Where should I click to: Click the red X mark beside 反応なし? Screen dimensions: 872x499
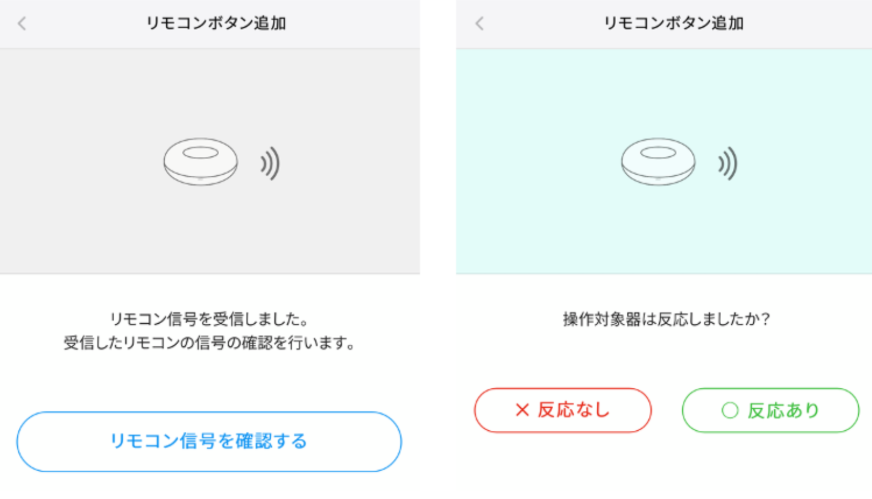521,410
